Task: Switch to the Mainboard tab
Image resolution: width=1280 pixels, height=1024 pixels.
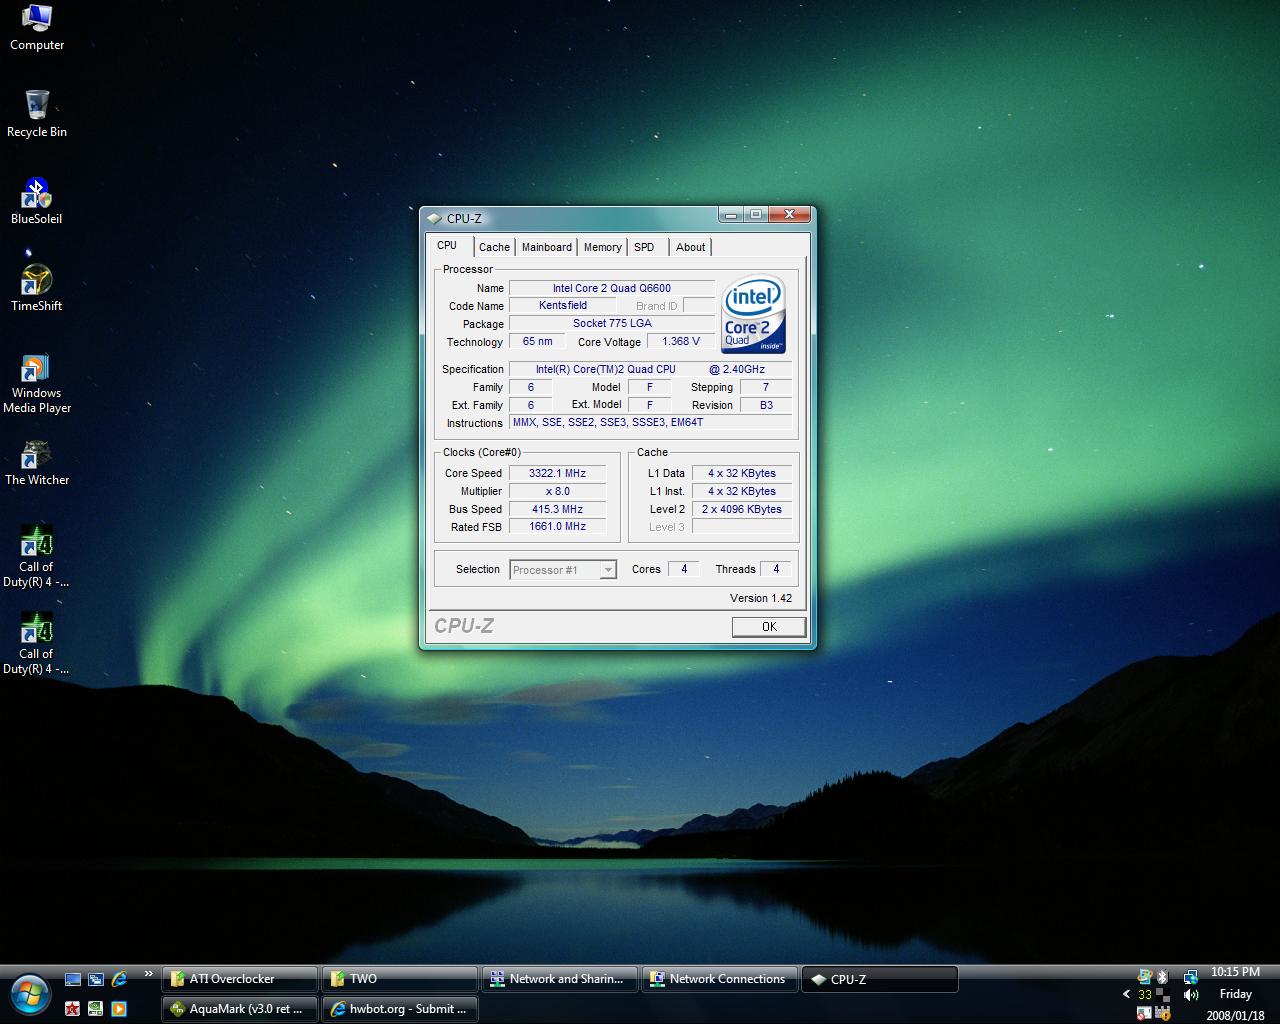Action: pyautogui.click(x=547, y=247)
